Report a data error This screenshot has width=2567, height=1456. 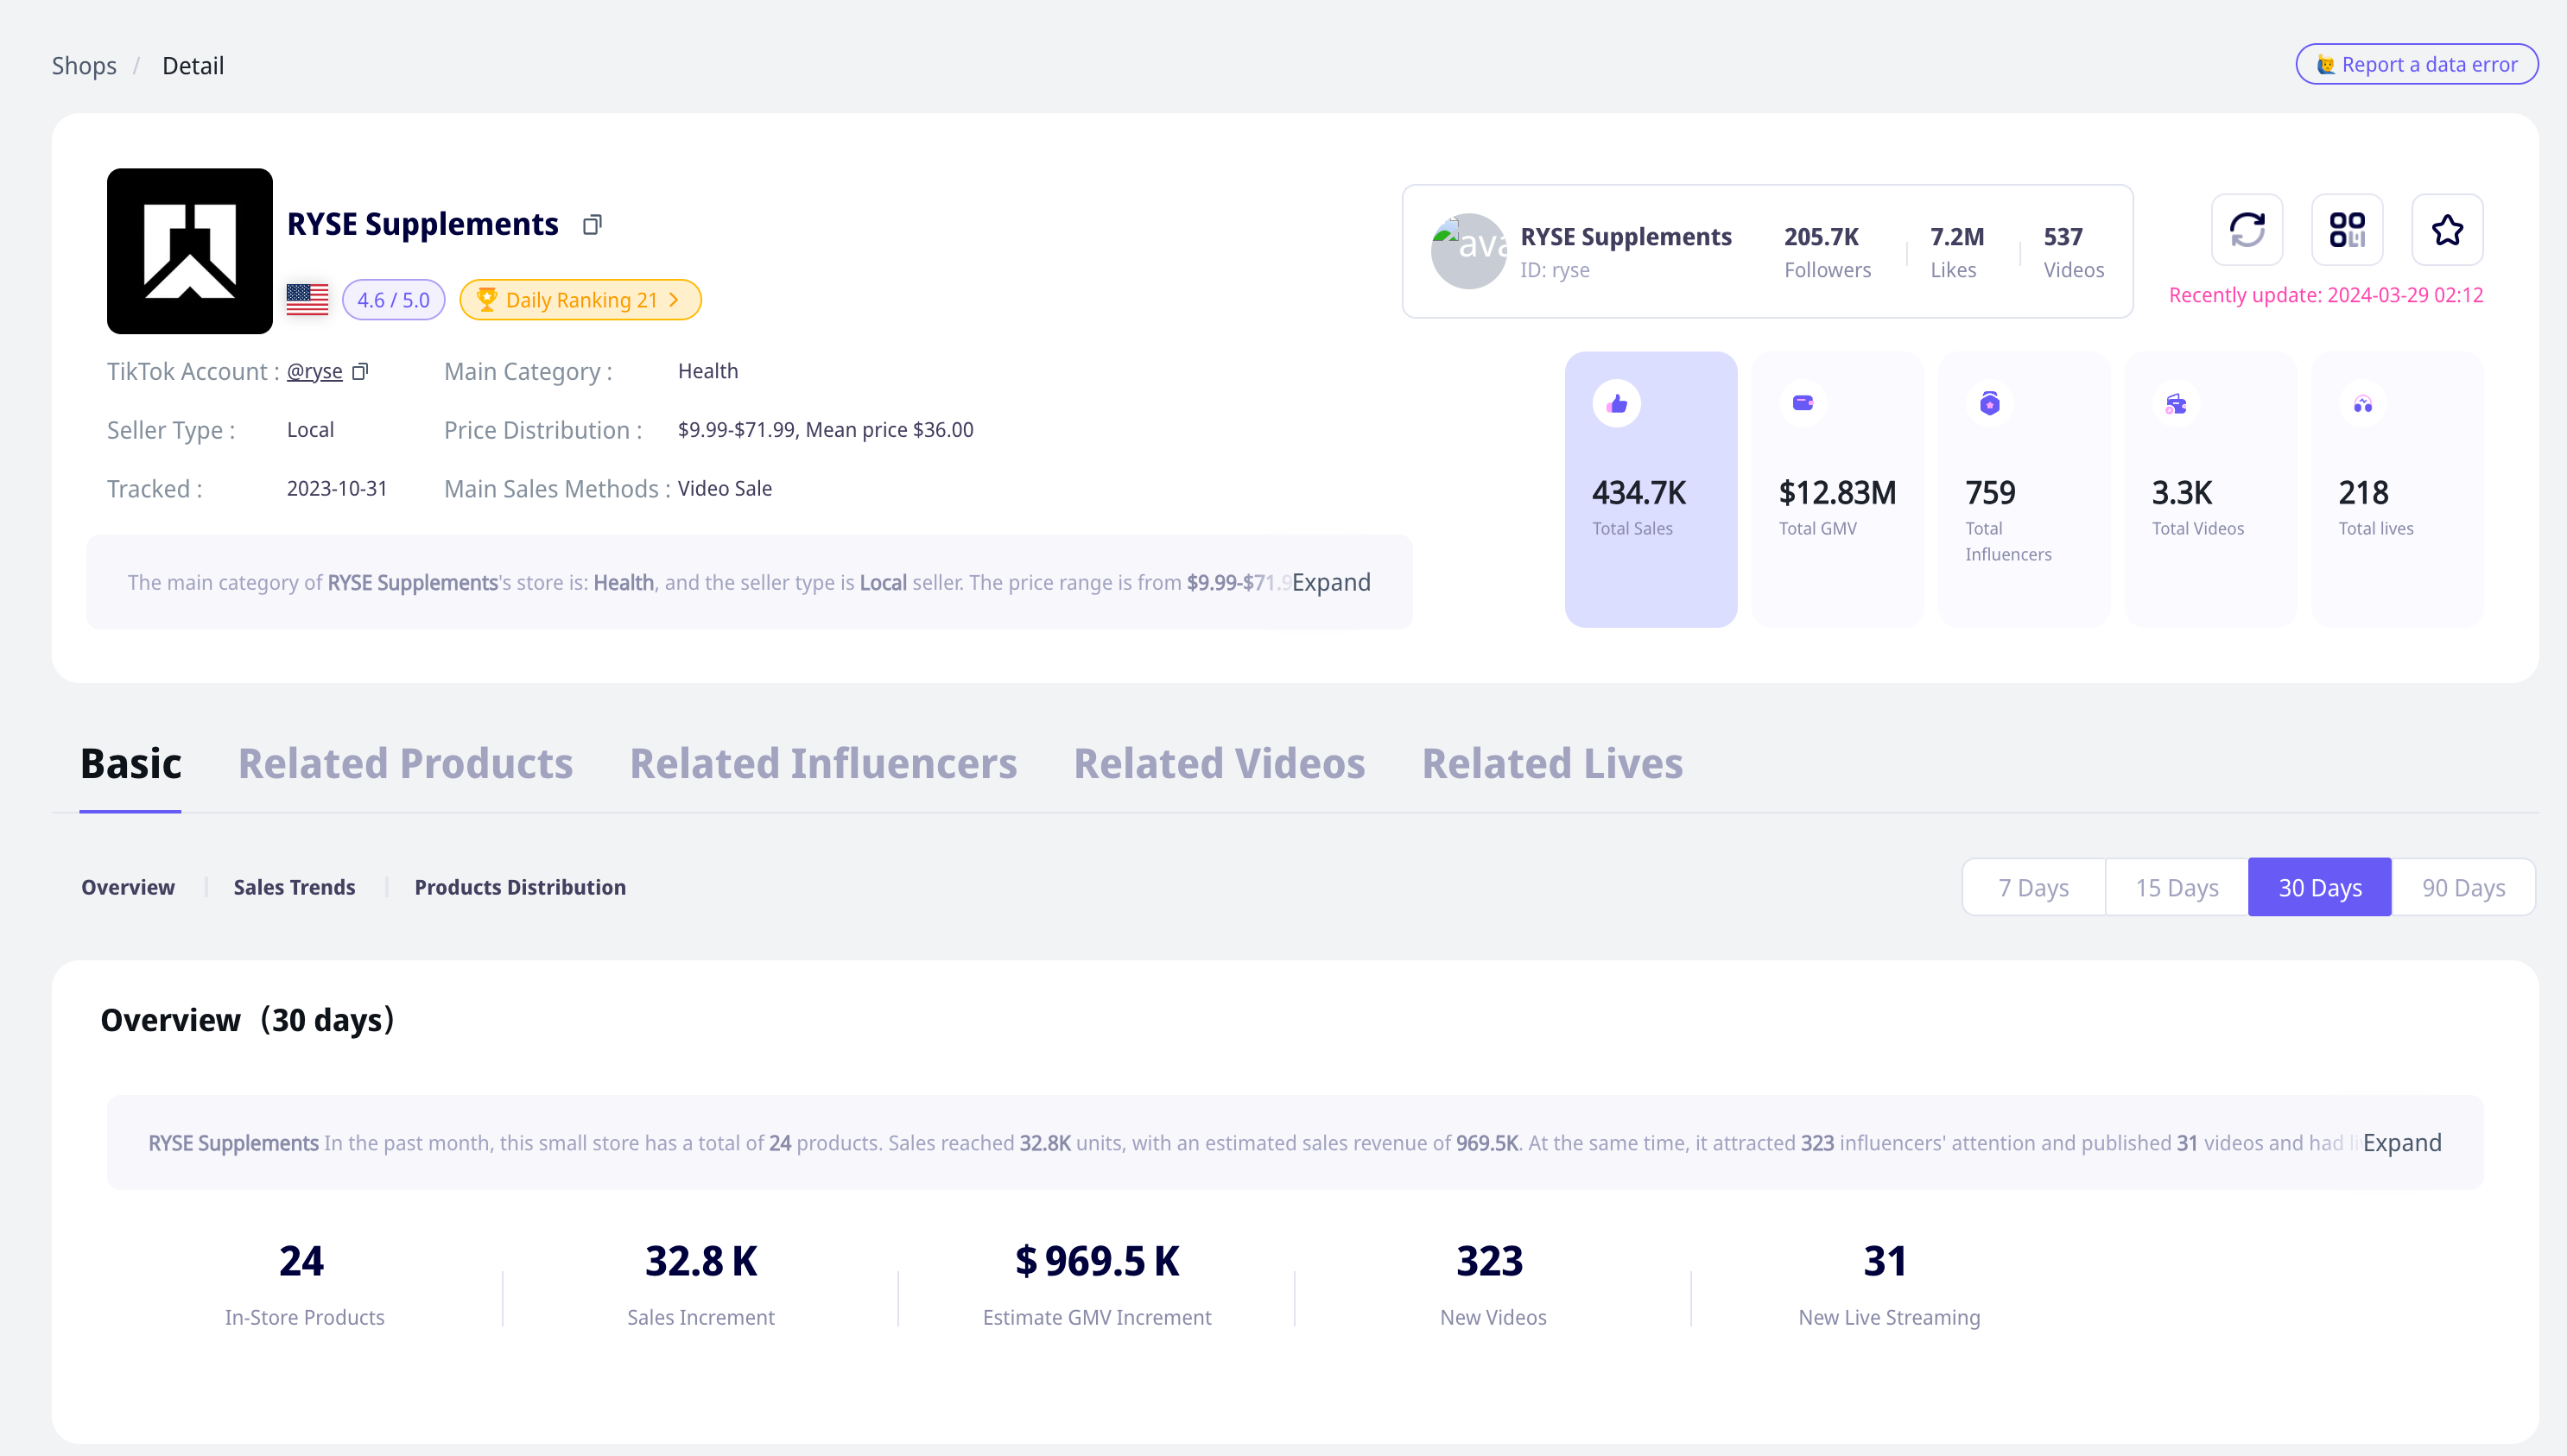click(2417, 64)
